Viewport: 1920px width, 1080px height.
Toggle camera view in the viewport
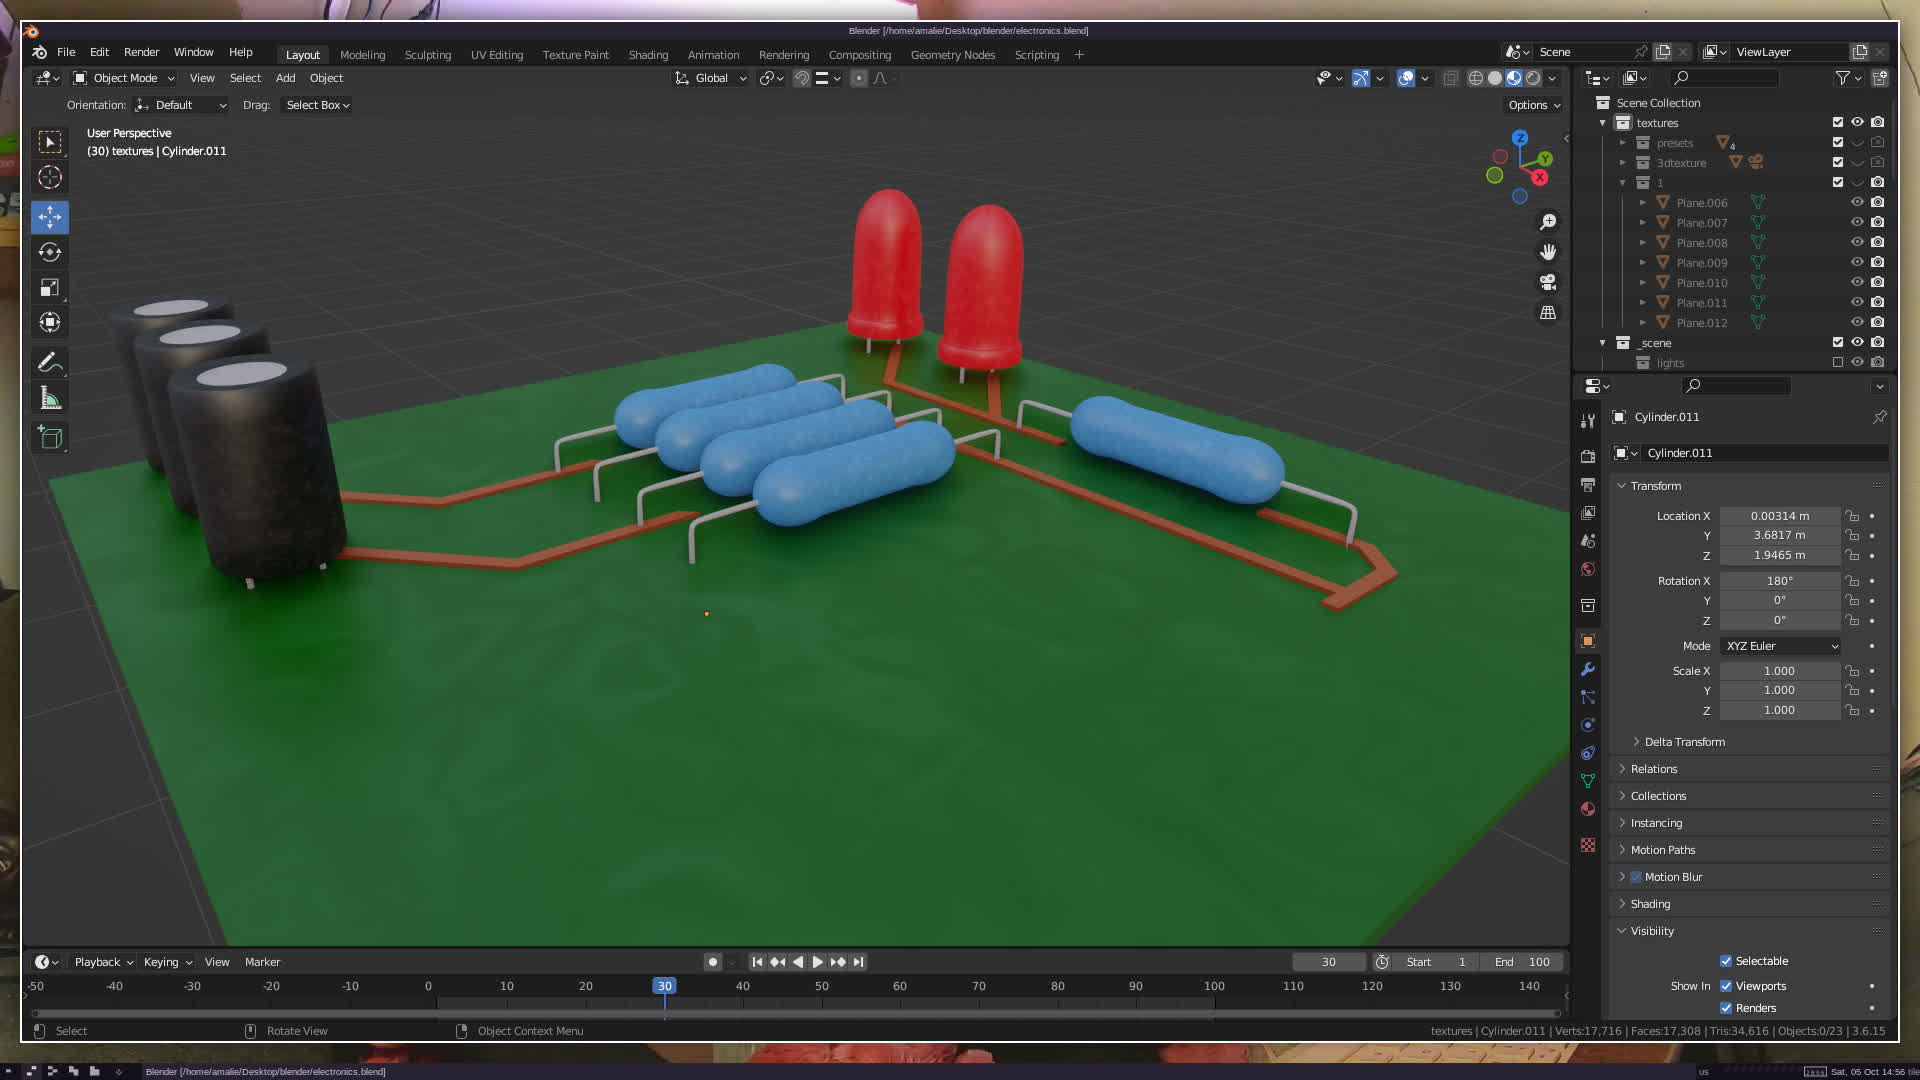pyautogui.click(x=1548, y=283)
